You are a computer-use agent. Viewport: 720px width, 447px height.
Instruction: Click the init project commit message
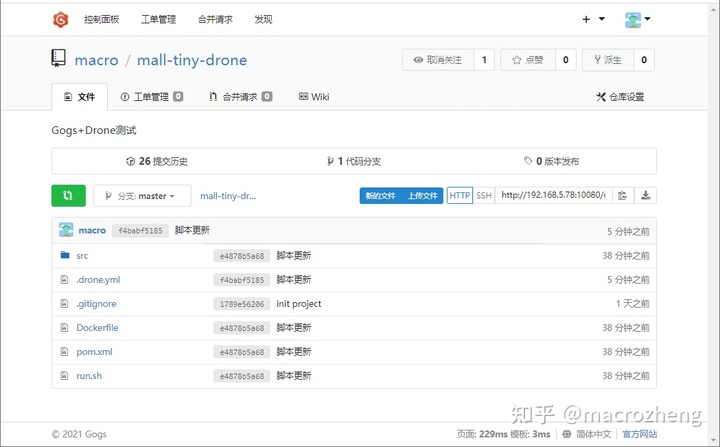click(x=298, y=304)
